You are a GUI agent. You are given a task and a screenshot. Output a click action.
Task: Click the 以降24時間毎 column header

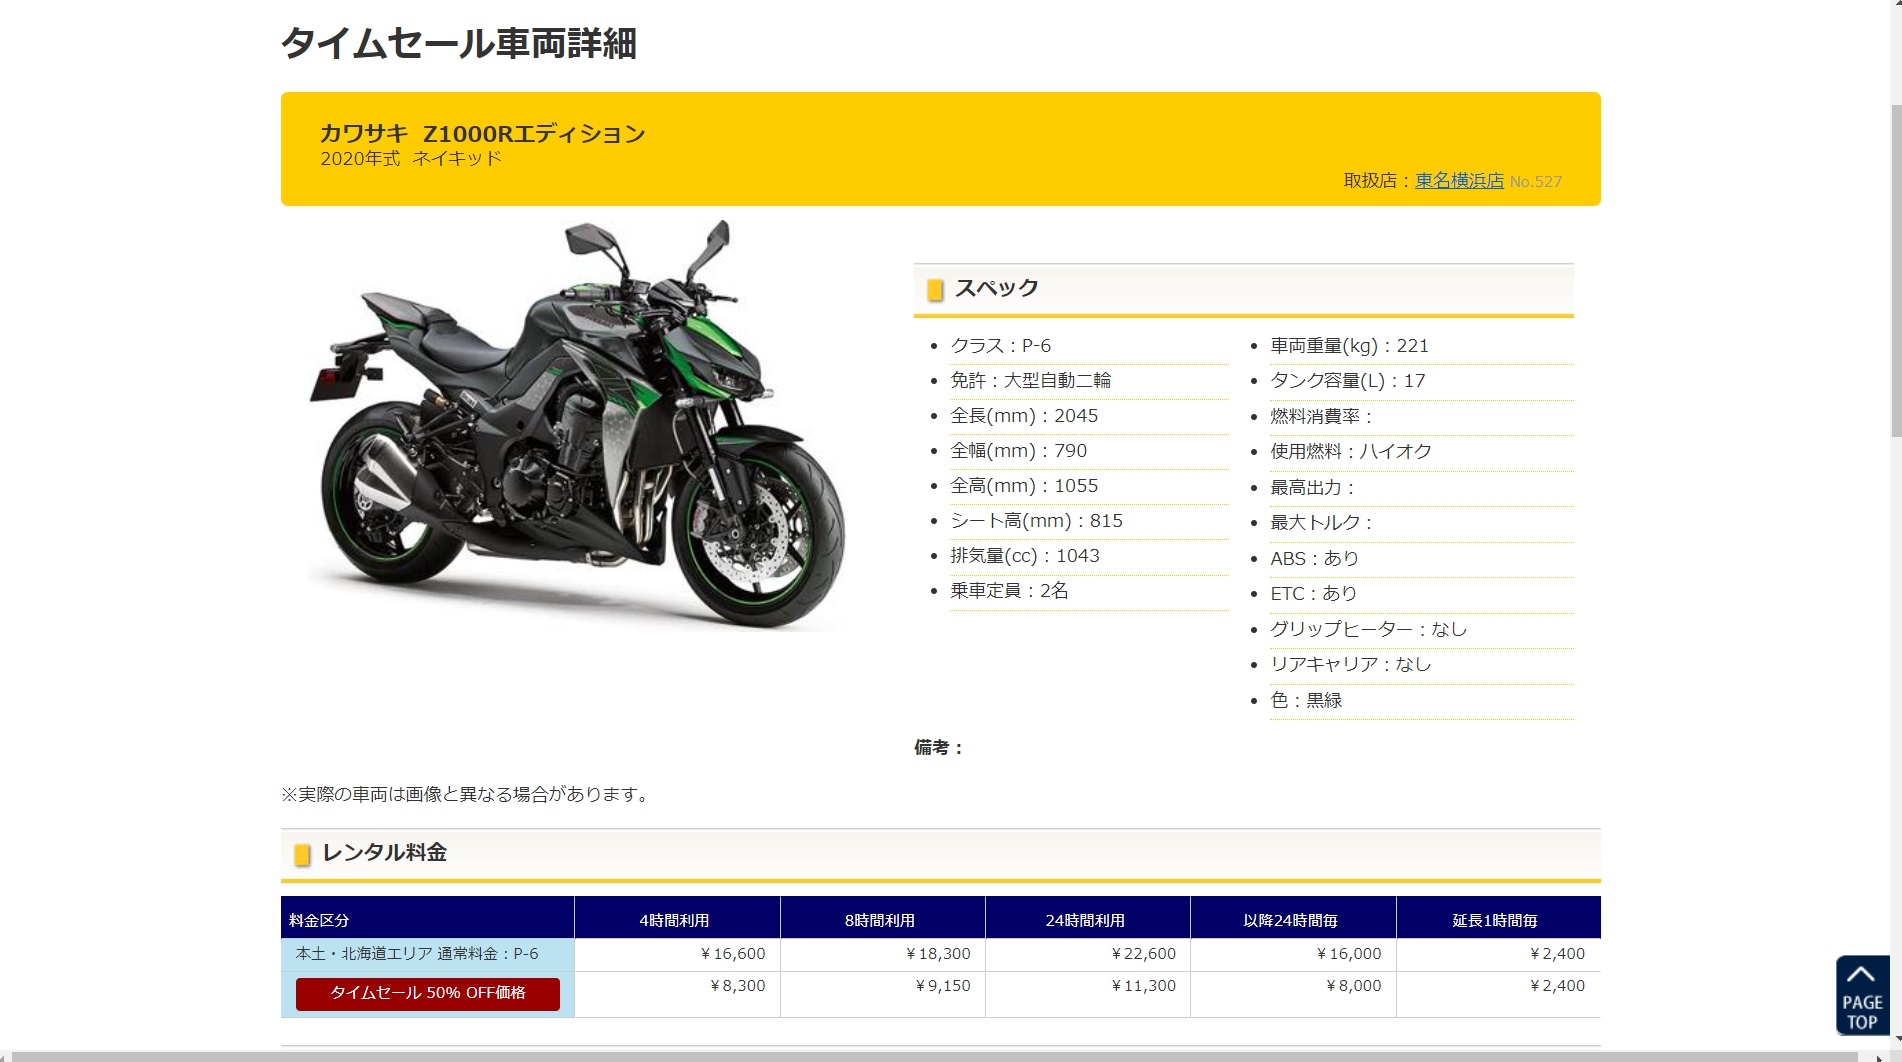pos(1292,918)
